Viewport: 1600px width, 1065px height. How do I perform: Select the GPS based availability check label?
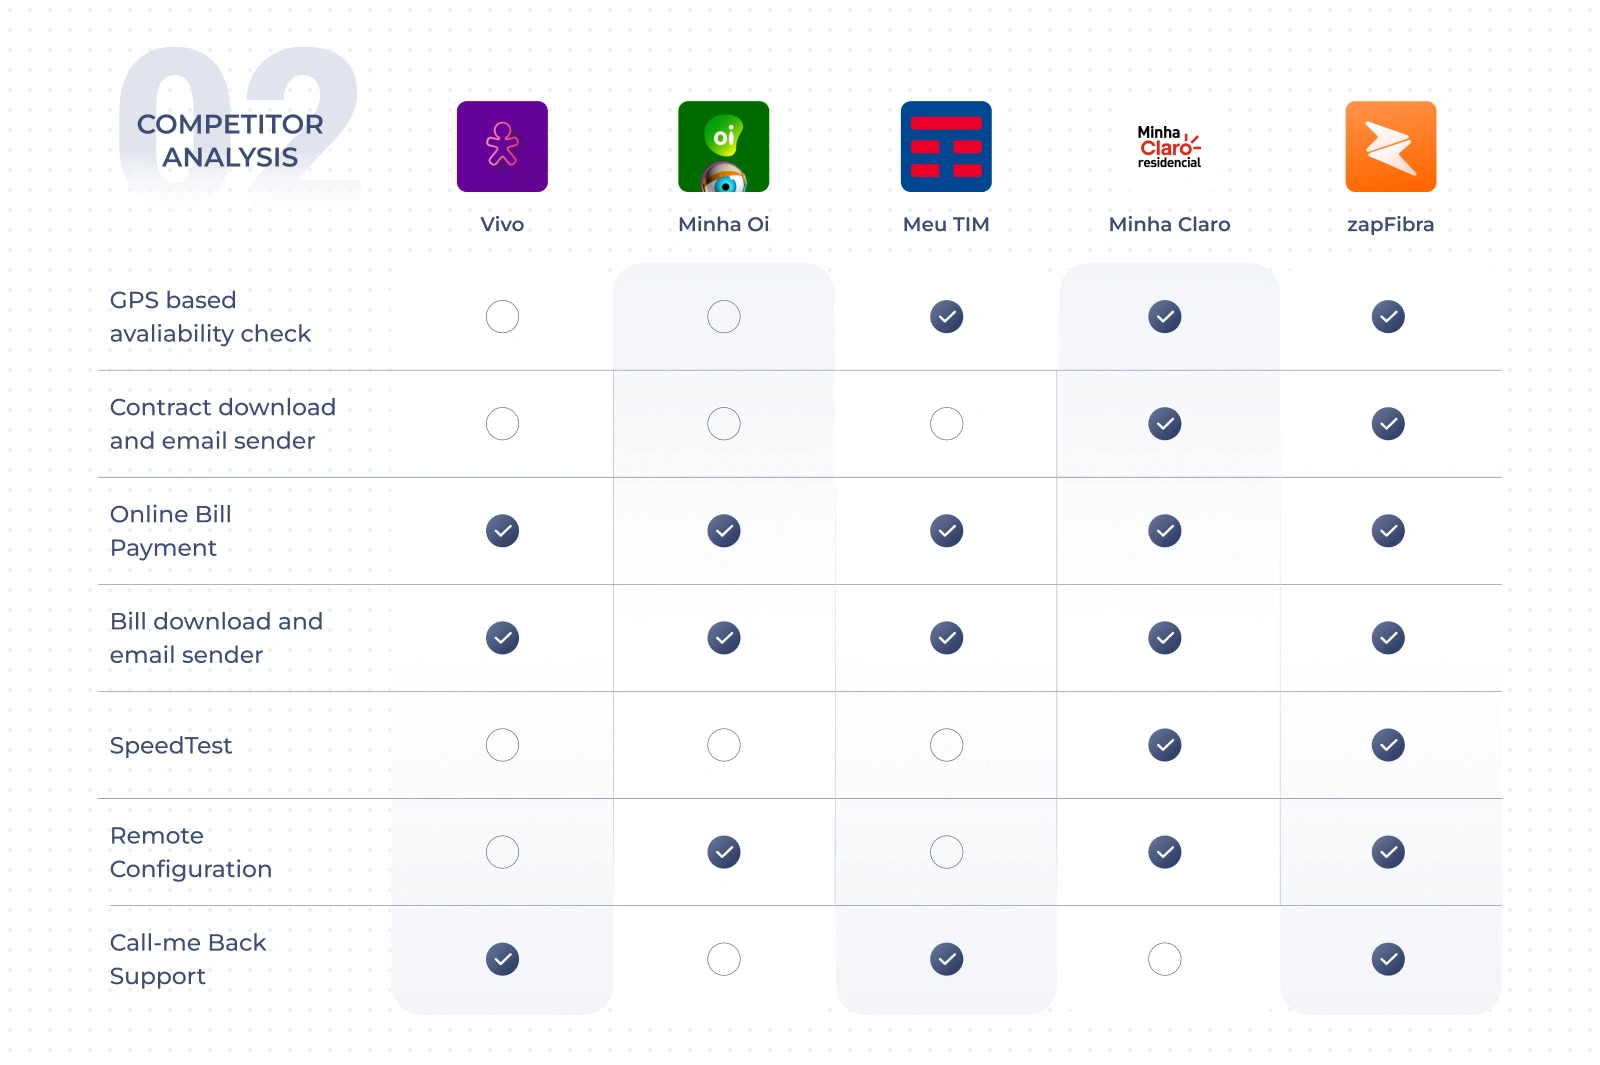pos(210,317)
